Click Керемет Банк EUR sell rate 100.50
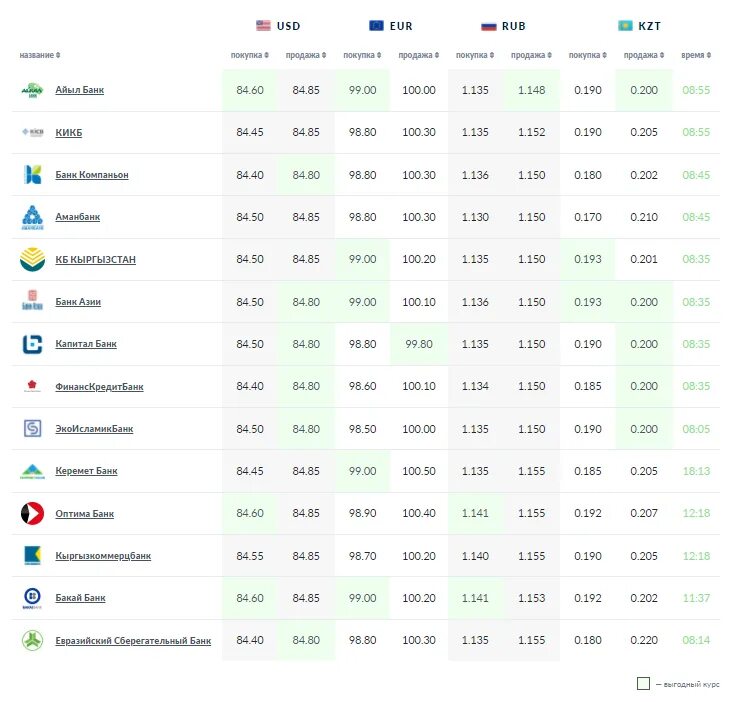 [x=418, y=471]
